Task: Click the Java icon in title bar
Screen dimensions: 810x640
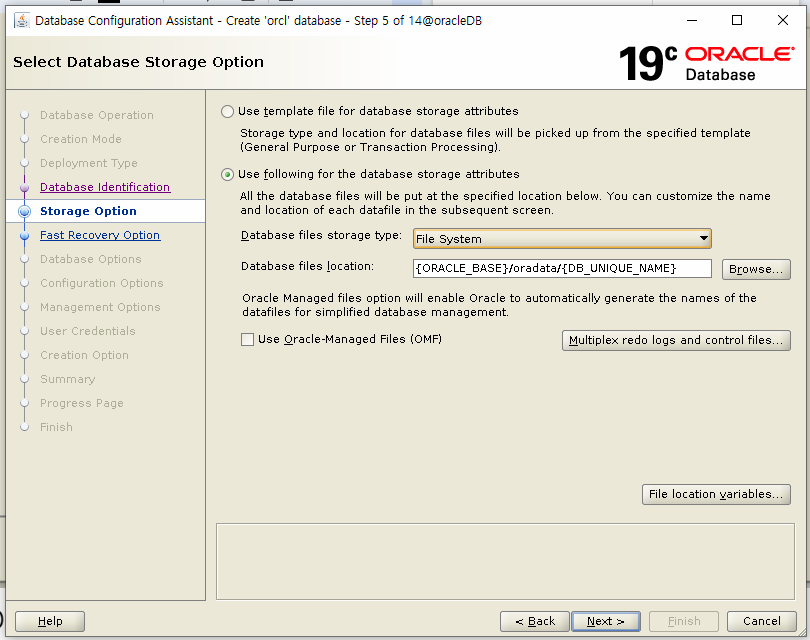Action: point(22,21)
